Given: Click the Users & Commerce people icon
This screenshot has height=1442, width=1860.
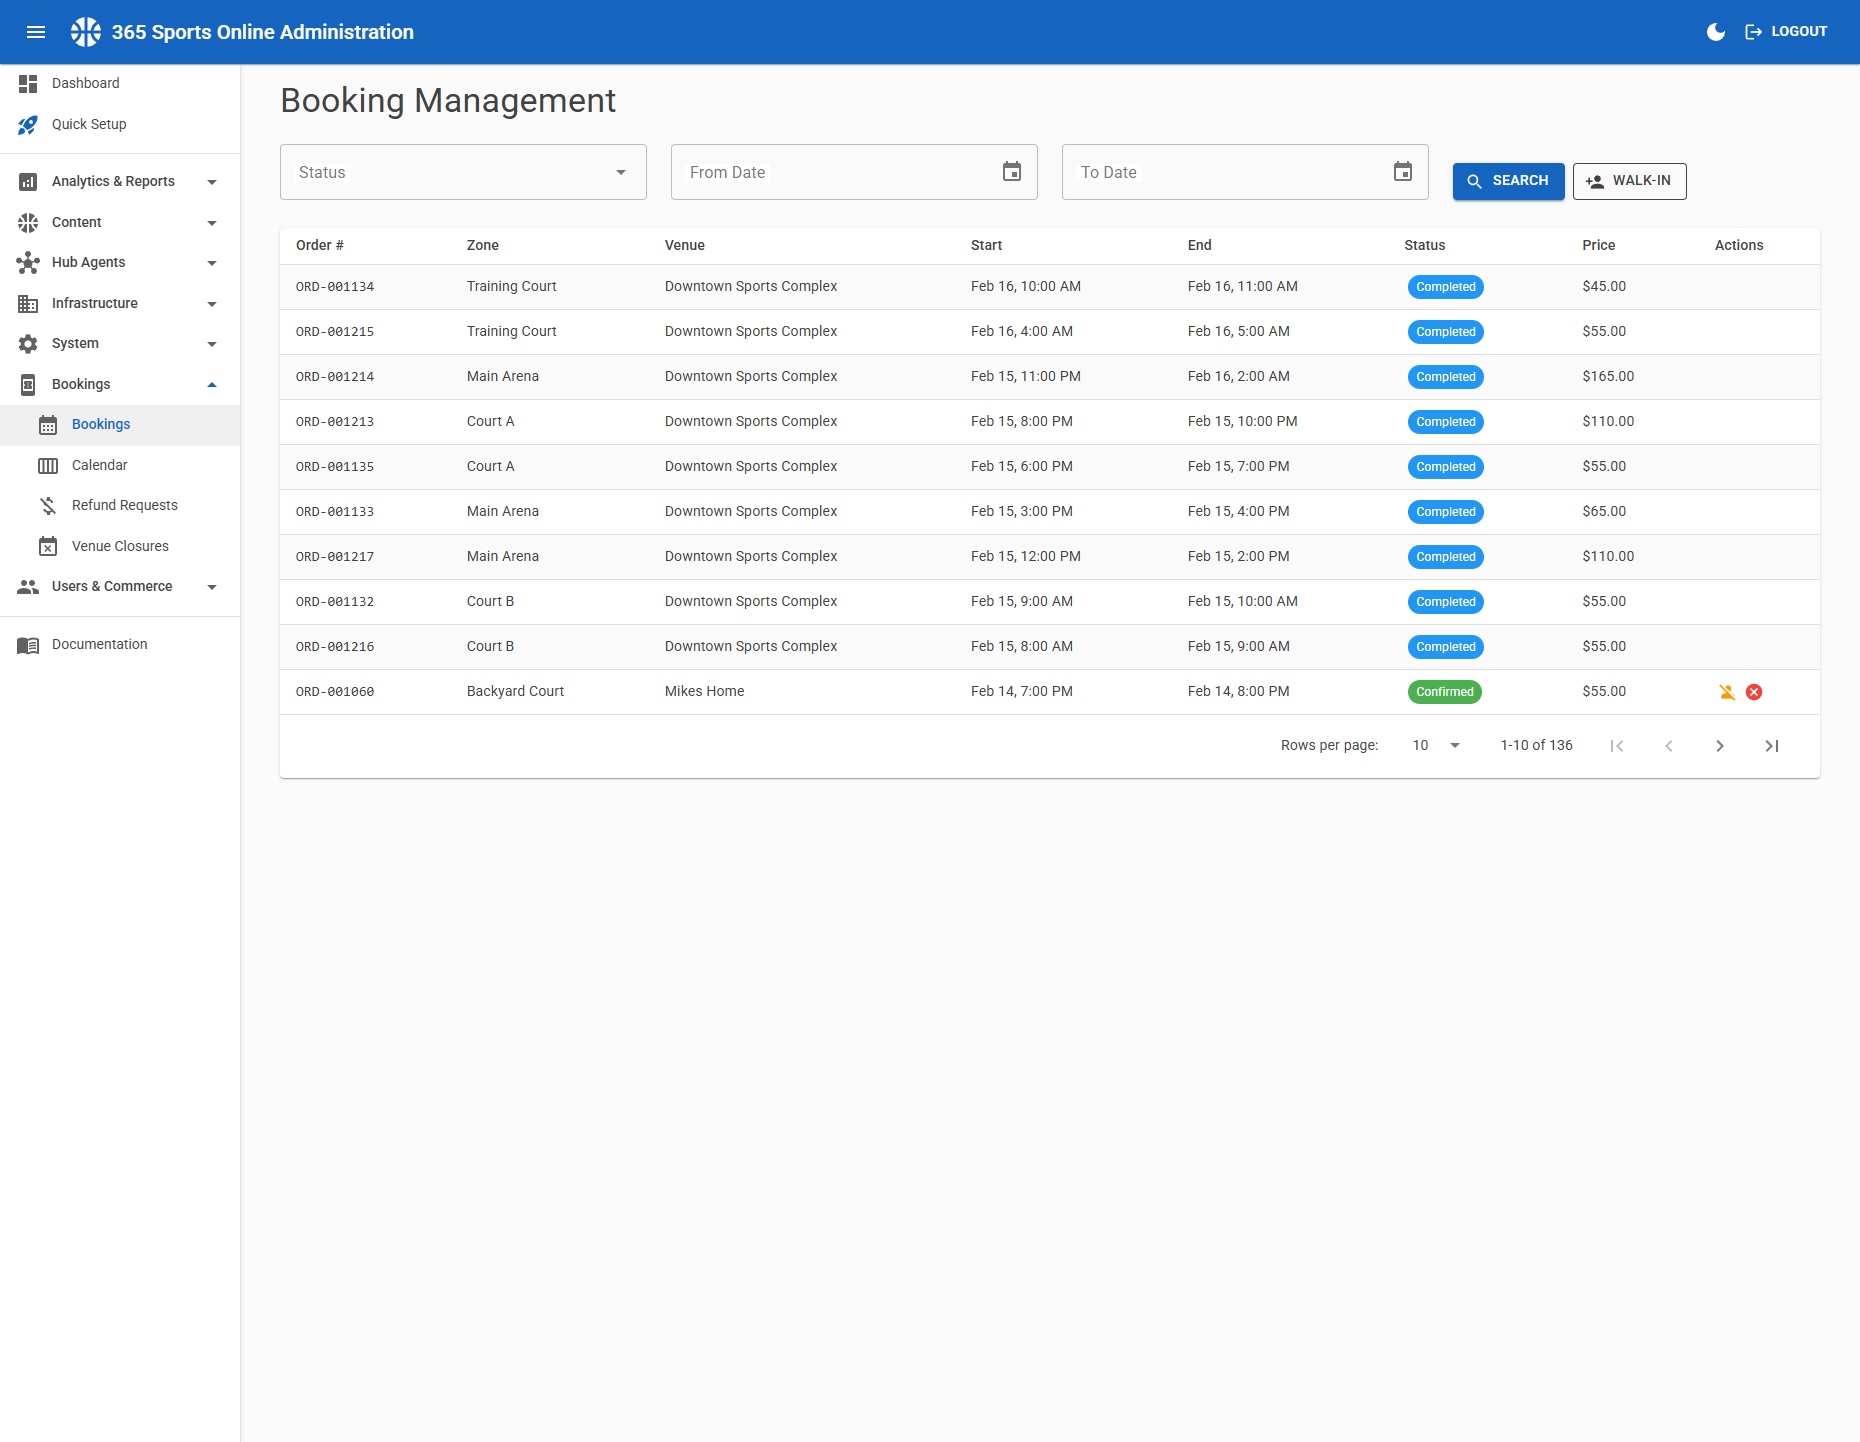Looking at the screenshot, I should [x=28, y=587].
